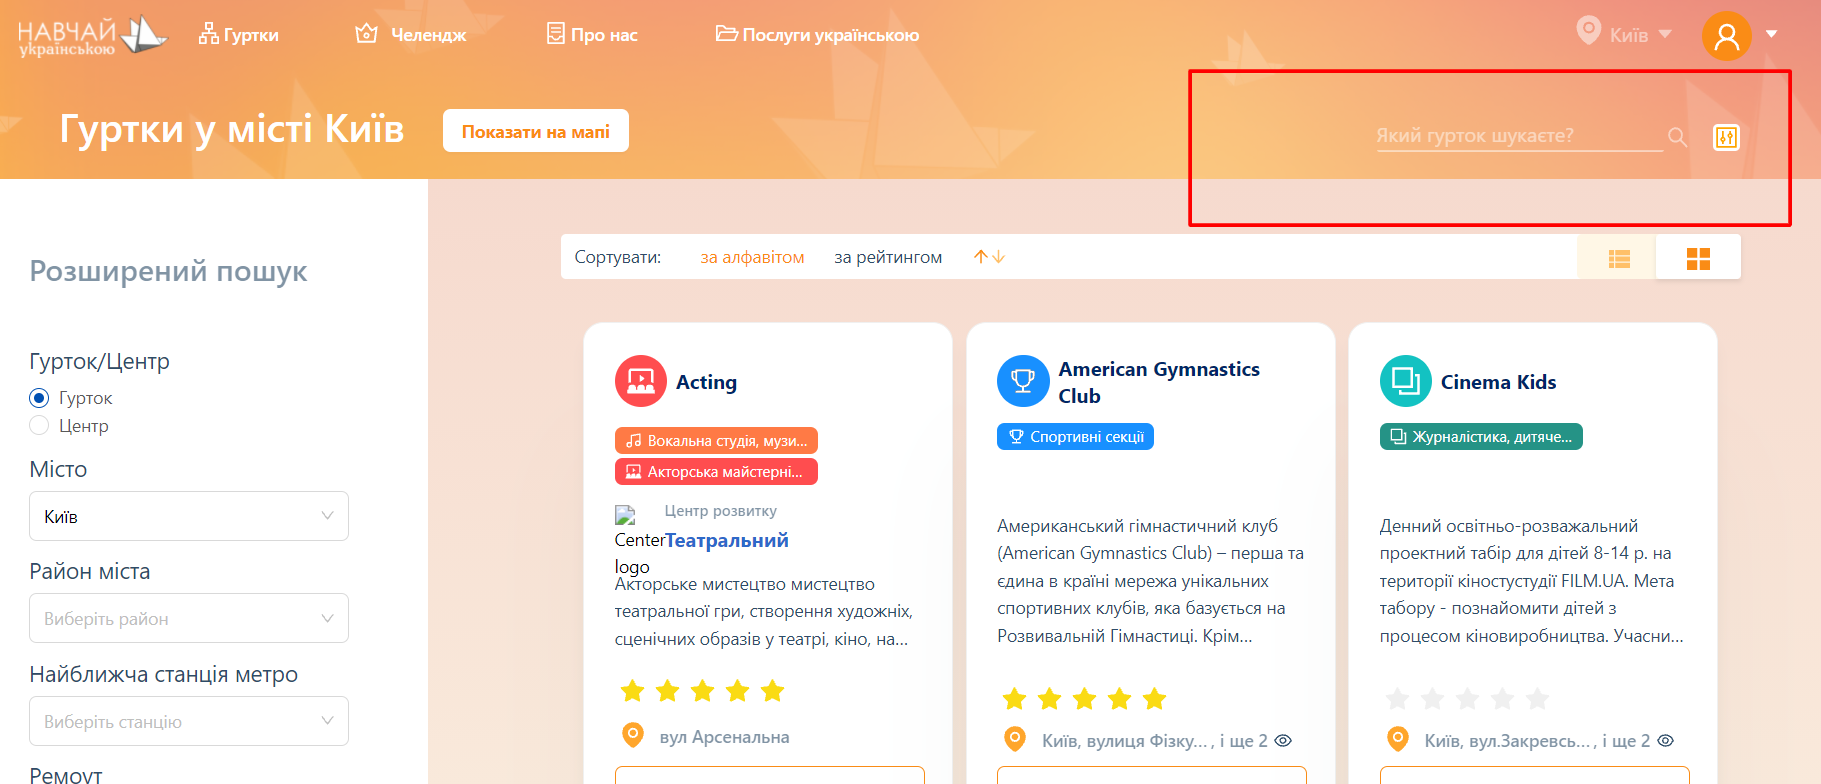Click the search magnifier icon
1821x784 pixels.
pos(1677,137)
